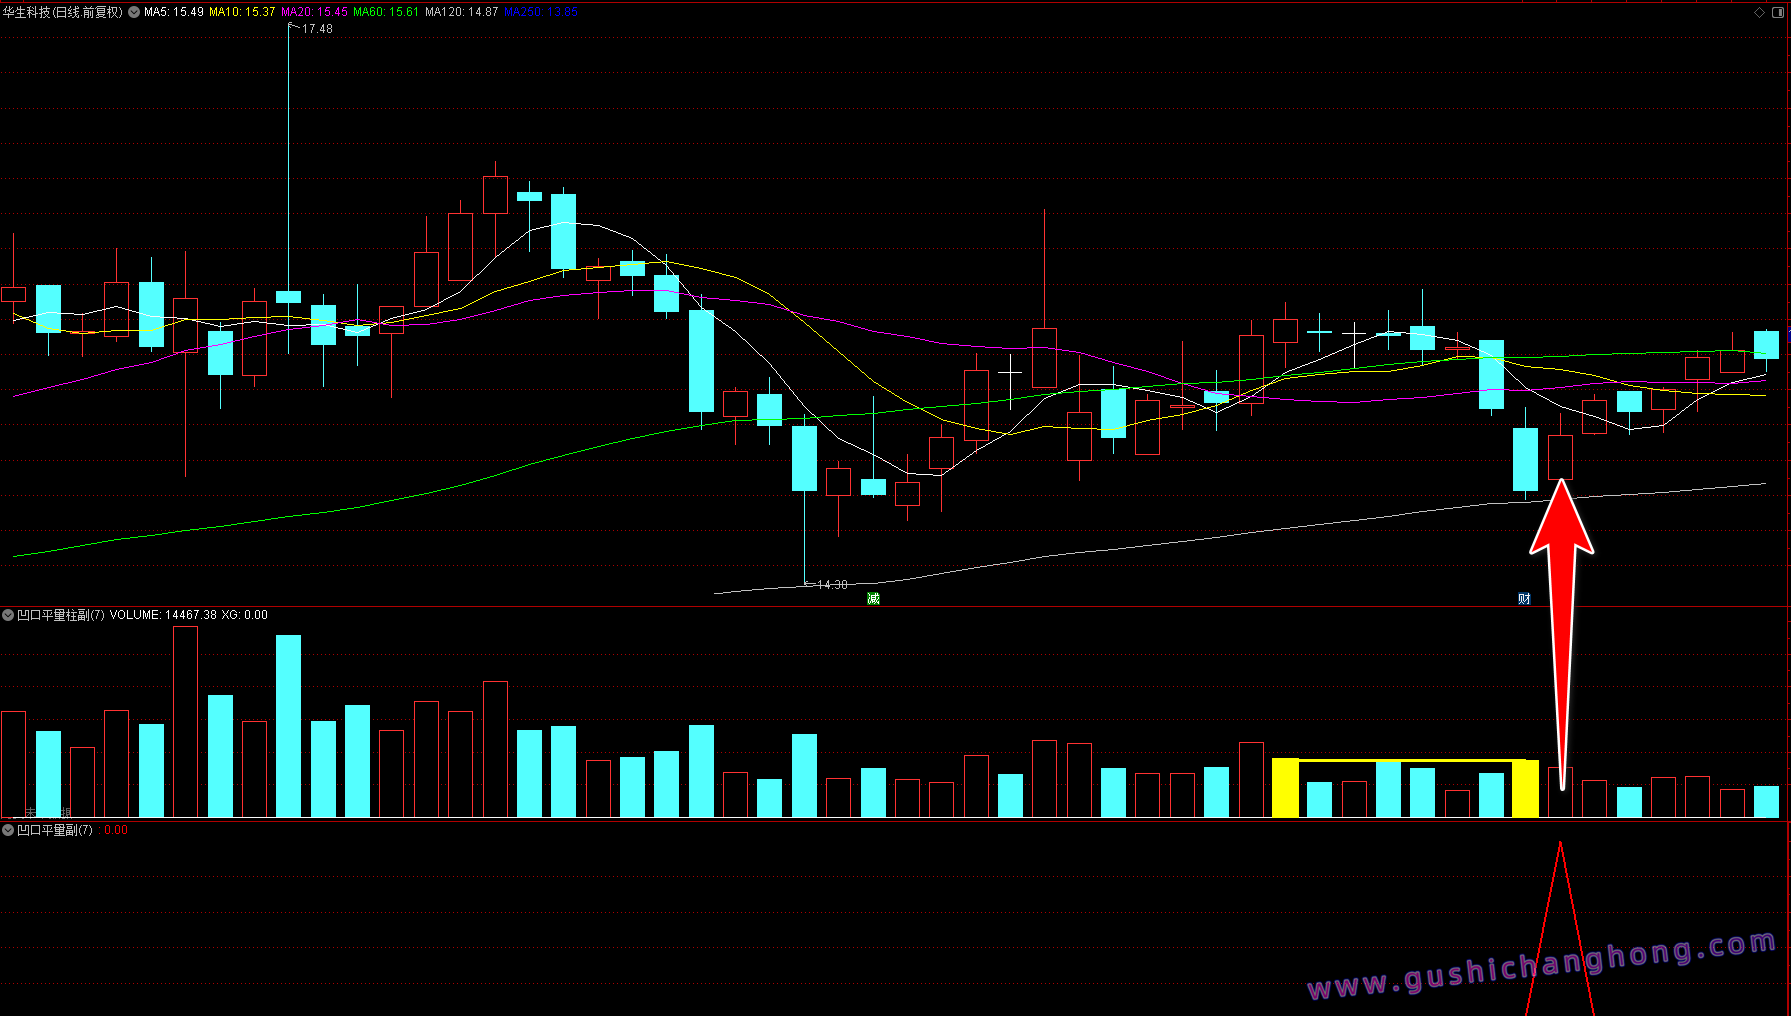This screenshot has width=1791, height=1016.
Task: Select the green MA60 label
Action: pos(386,12)
